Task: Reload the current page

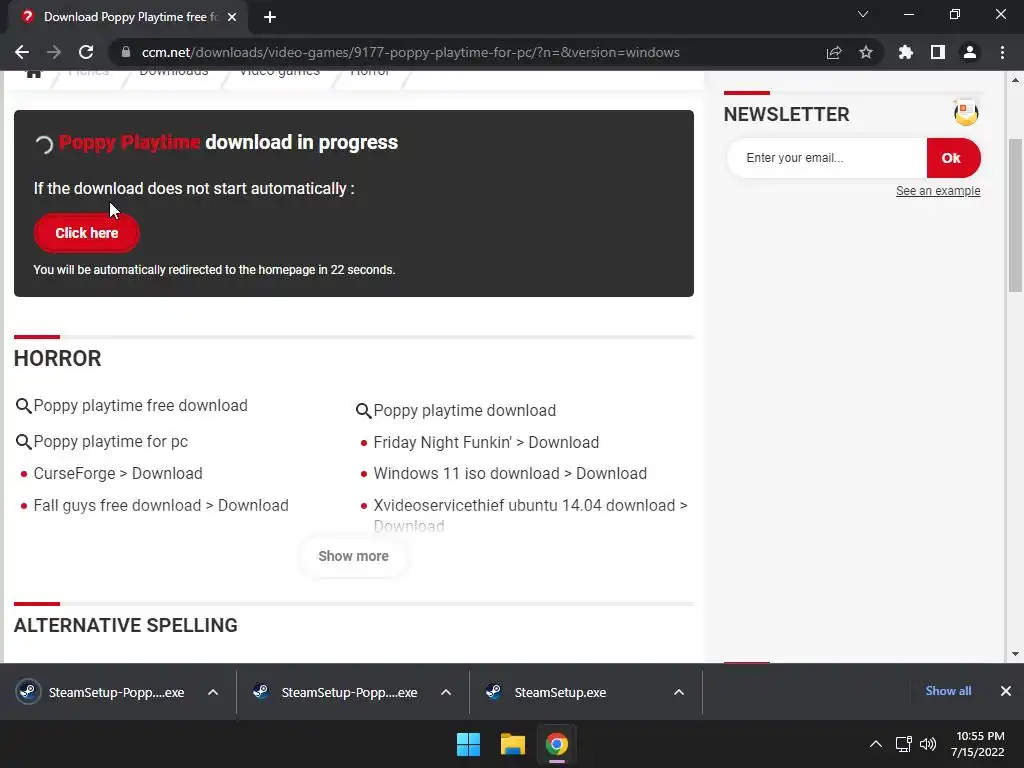Action: tap(86, 52)
